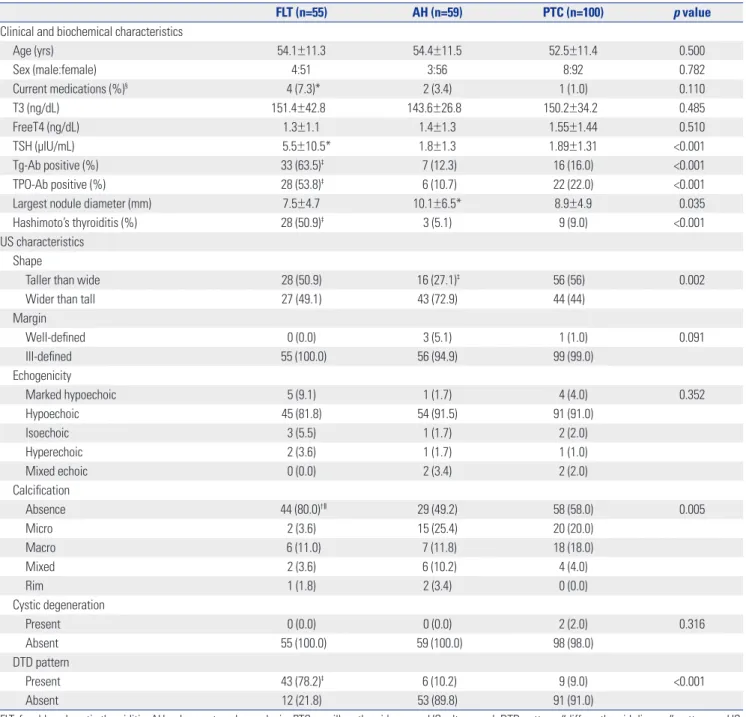The width and height of the screenshot is (746, 717).
Task: Select the '43 (72.9)' cell
Action: [437, 299]
